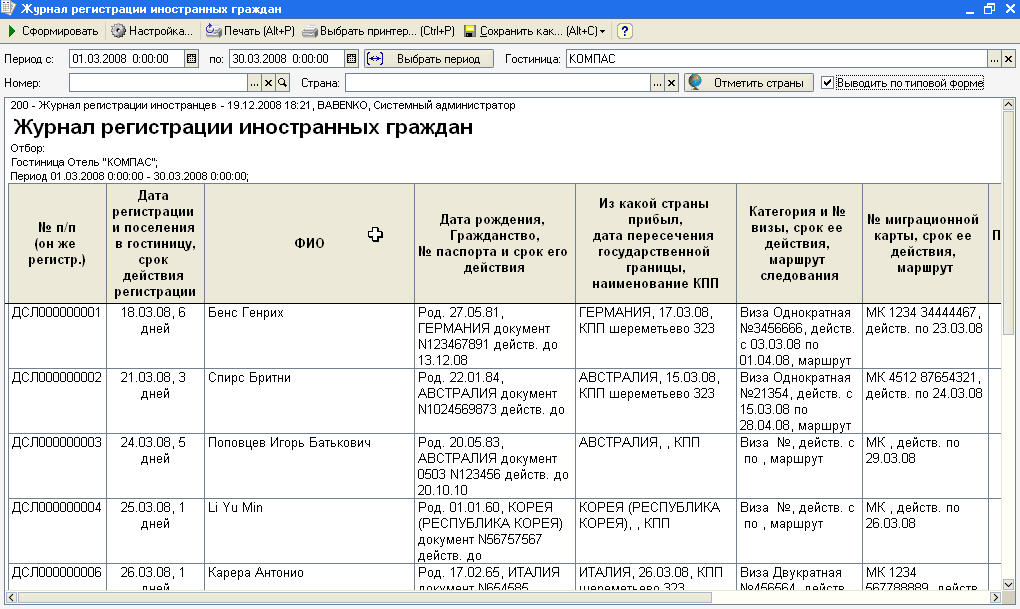Open calendar for по end date
This screenshot has width=1020, height=609.
coord(351,59)
